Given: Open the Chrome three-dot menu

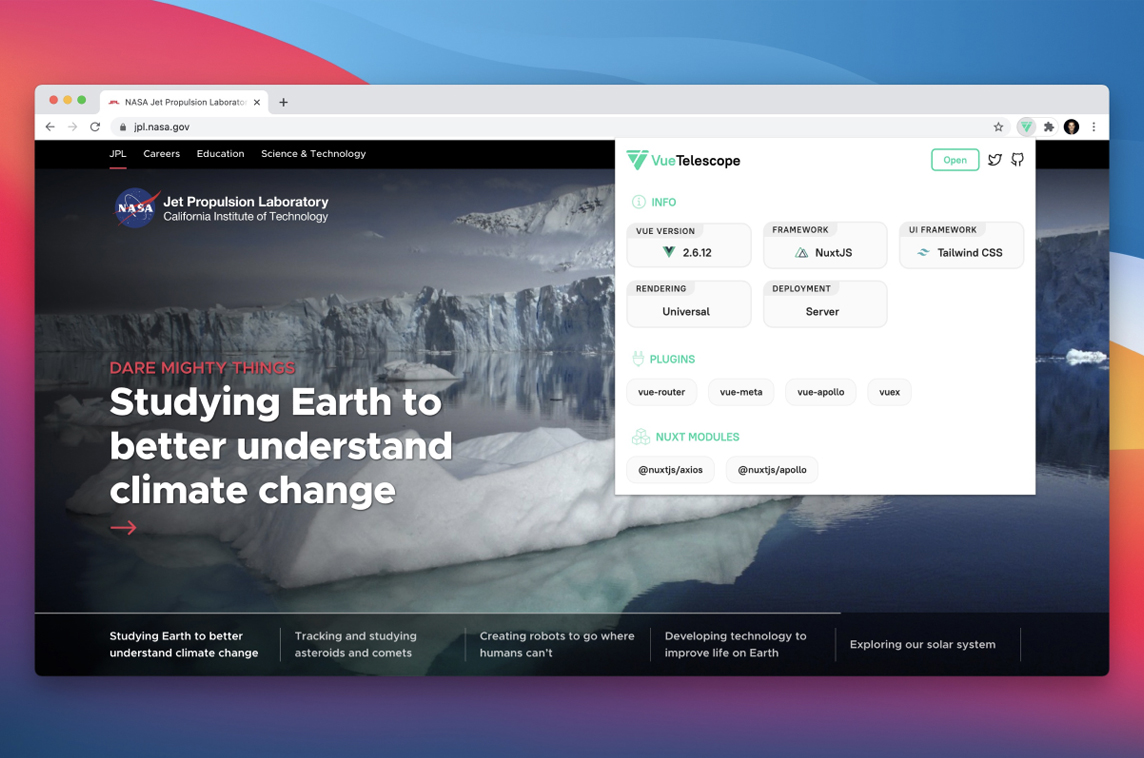Looking at the screenshot, I should (1094, 127).
